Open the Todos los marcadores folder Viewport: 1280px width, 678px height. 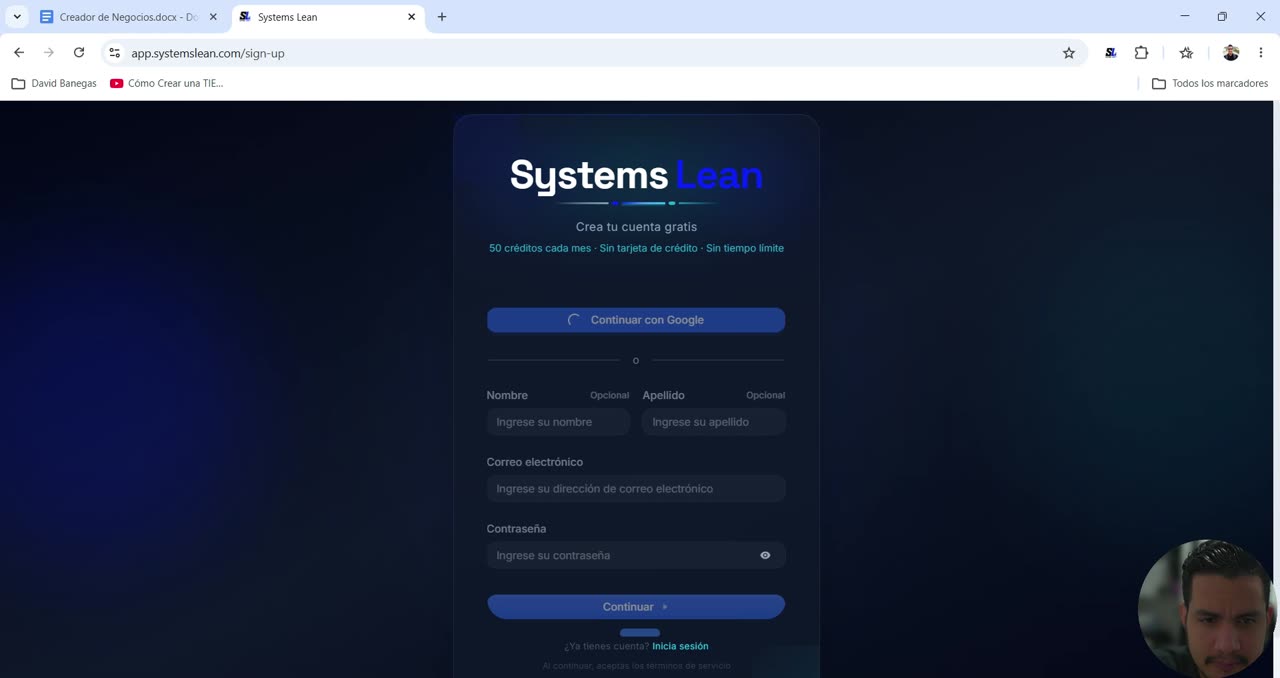click(1210, 83)
